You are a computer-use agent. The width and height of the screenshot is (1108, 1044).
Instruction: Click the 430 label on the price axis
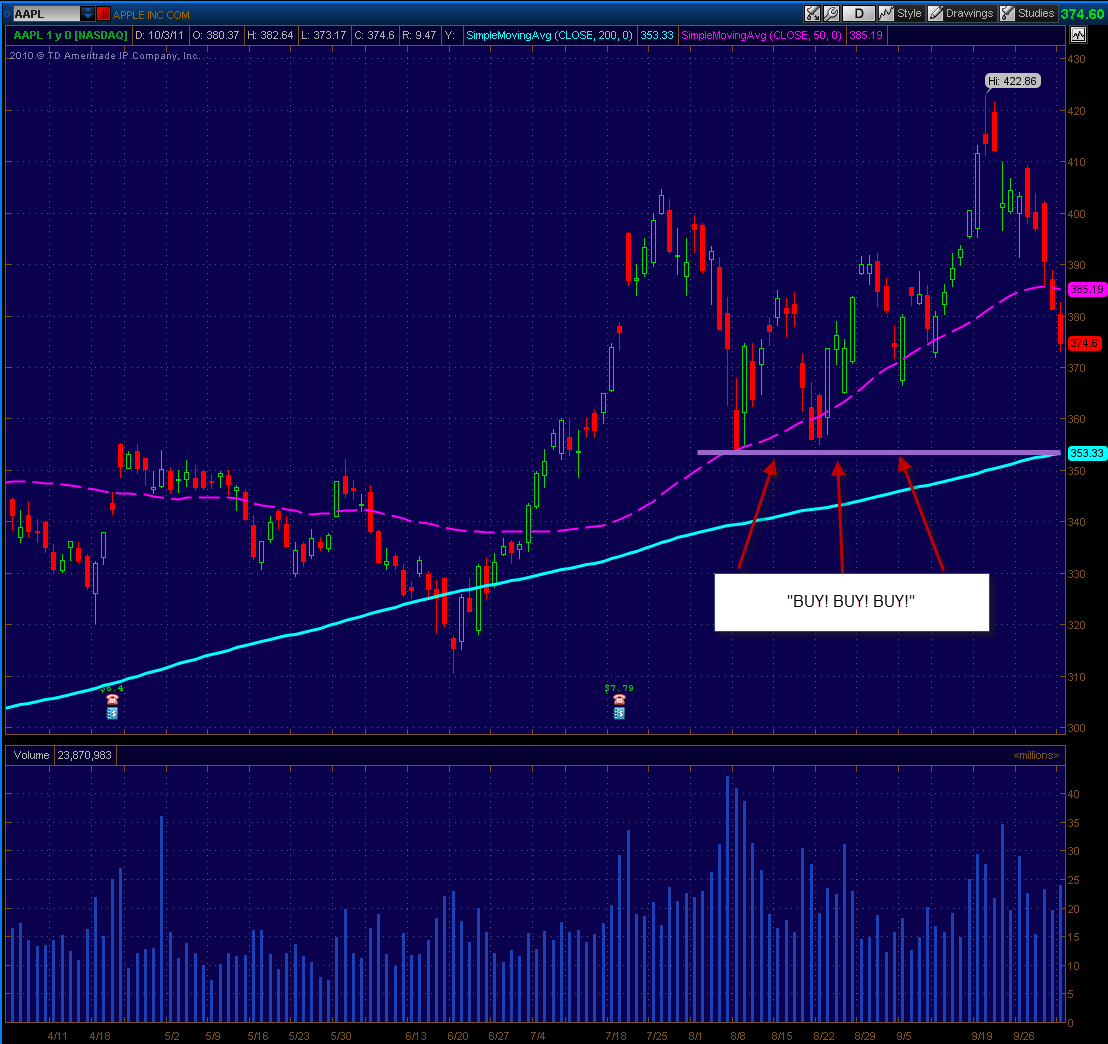point(1076,59)
